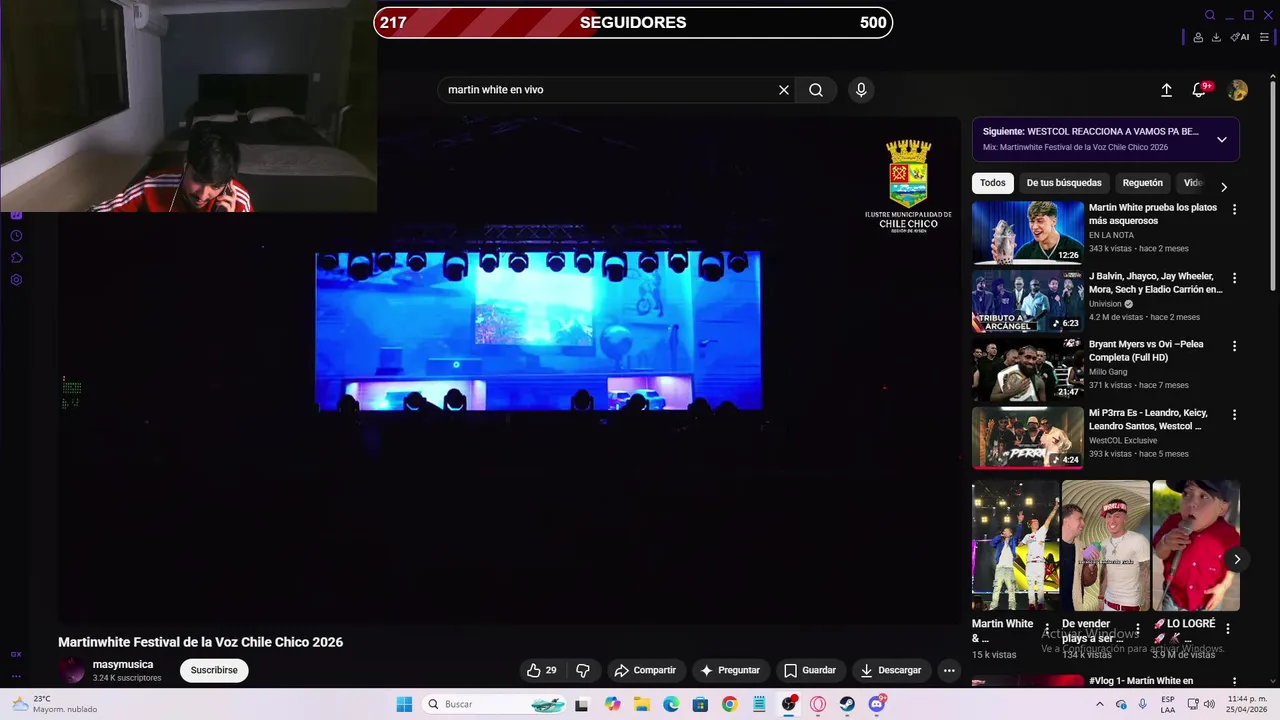The height and width of the screenshot is (720, 1280).
Task: Click the browser tab search magnifier icon
Action: coord(1210,15)
